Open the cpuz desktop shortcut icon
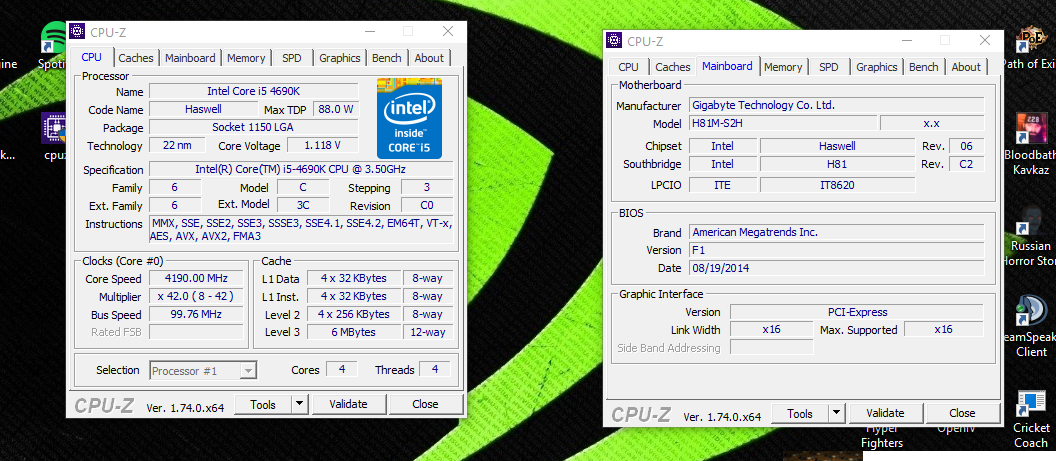1056x461 pixels. coord(55,128)
